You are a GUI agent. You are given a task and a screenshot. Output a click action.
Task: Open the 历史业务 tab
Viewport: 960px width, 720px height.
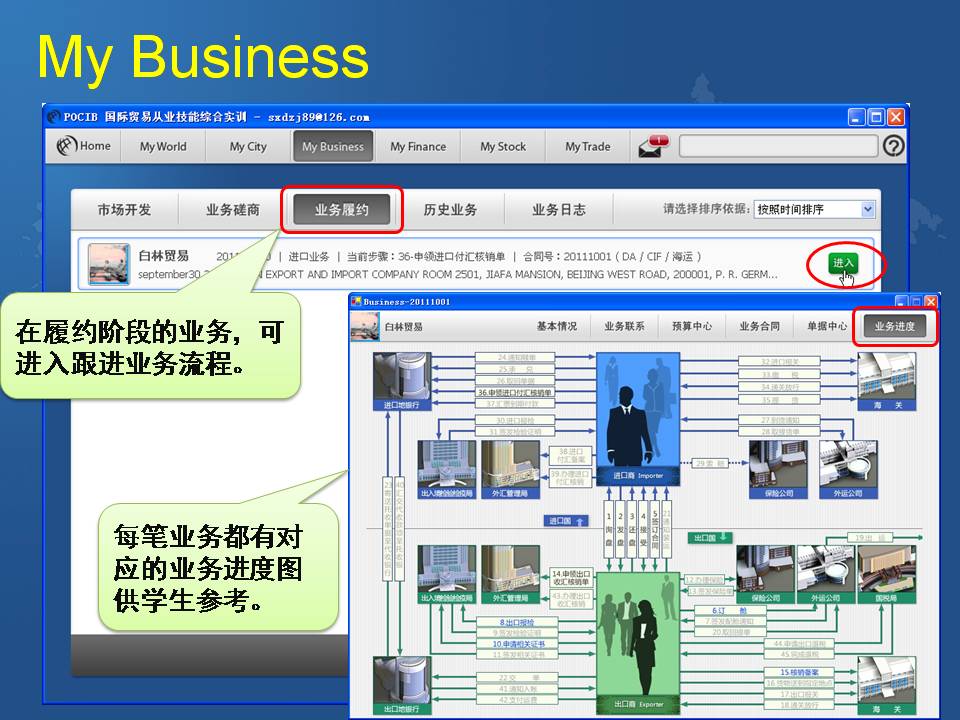450,210
